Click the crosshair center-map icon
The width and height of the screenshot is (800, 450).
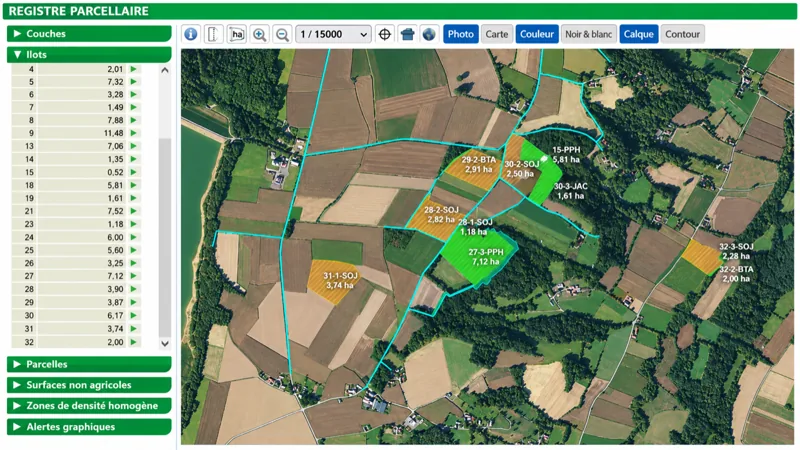pos(385,34)
